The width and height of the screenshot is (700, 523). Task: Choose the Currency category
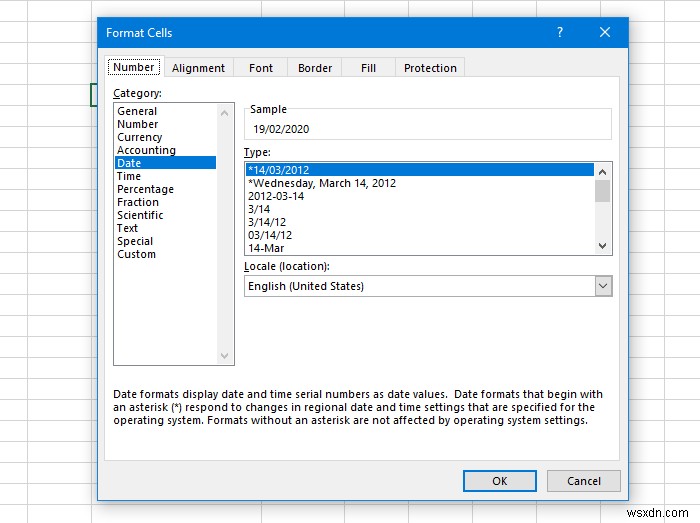pyautogui.click(x=166, y=137)
